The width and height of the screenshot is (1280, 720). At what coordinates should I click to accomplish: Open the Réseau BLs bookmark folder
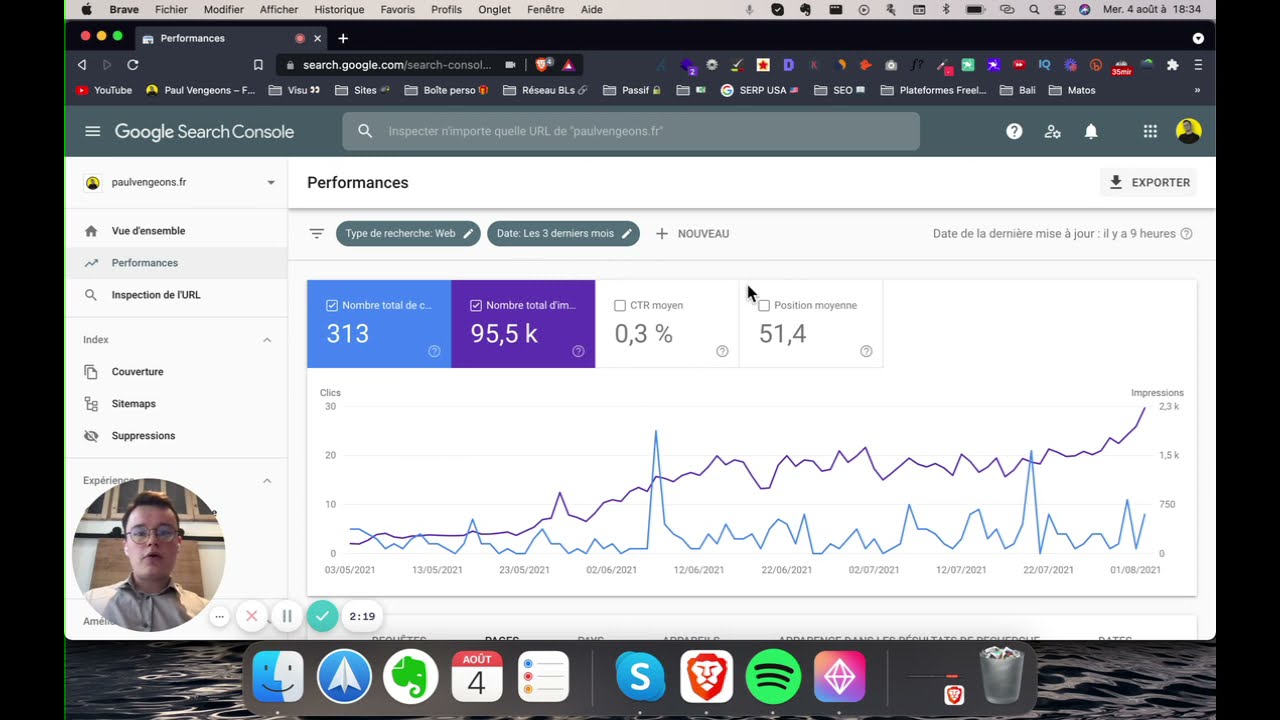tap(545, 90)
